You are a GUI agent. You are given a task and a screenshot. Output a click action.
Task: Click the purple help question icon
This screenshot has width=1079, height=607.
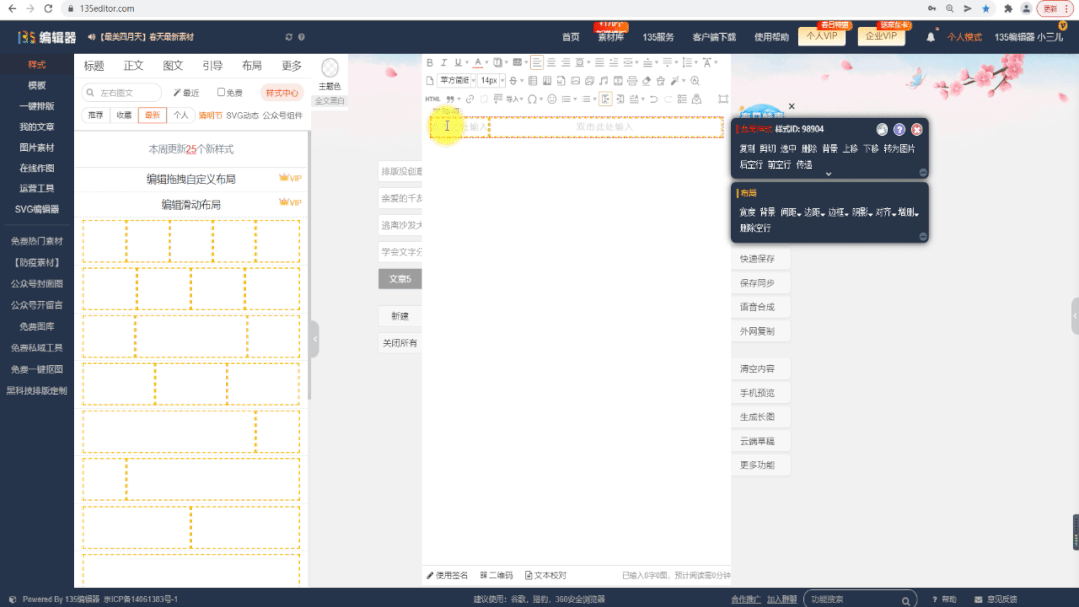899,129
